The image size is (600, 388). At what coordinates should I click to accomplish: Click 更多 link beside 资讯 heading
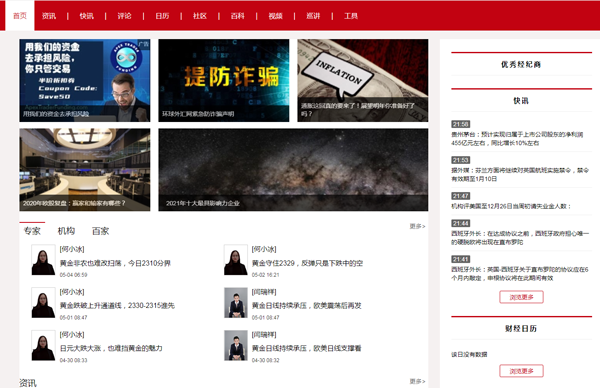click(417, 381)
